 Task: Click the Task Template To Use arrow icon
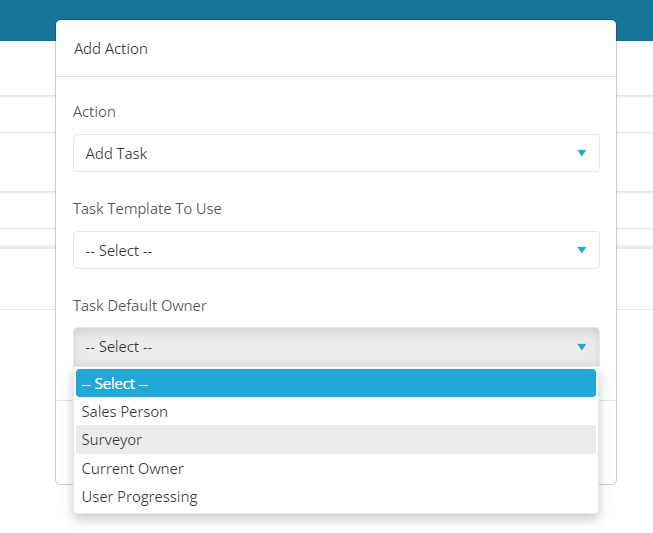(x=582, y=250)
